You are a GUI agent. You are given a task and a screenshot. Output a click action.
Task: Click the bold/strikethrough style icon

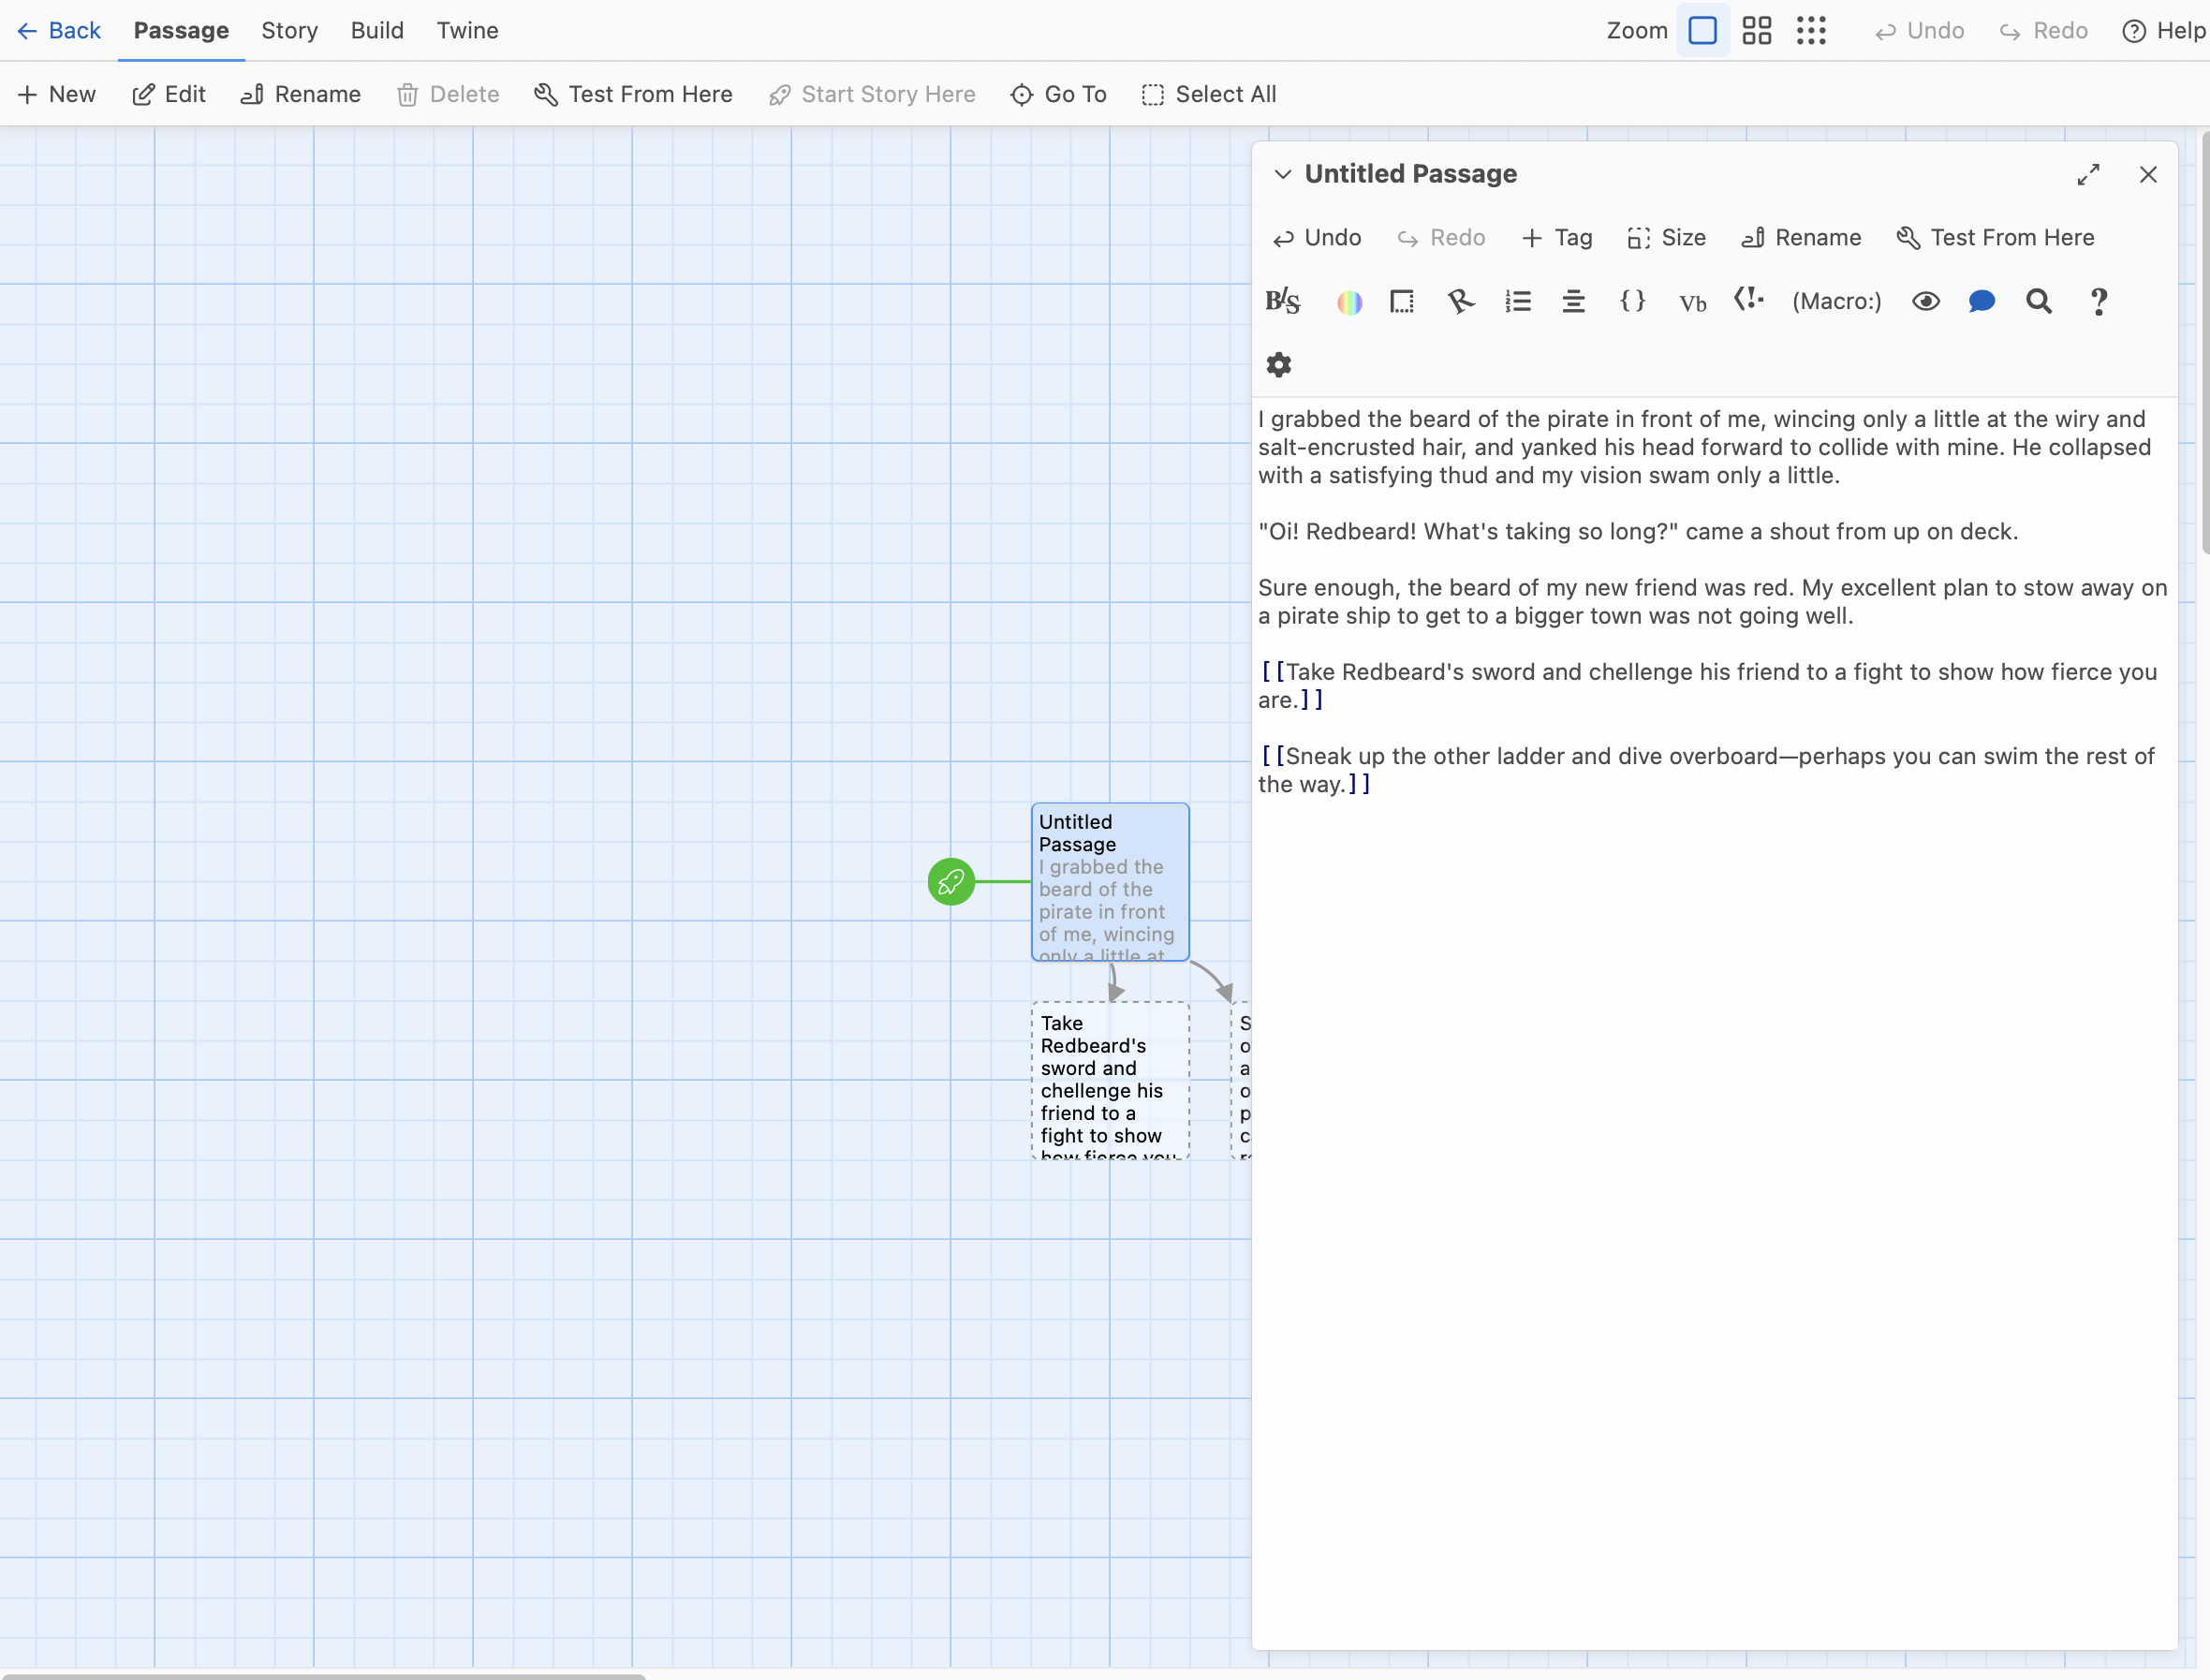tap(1283, 302)
